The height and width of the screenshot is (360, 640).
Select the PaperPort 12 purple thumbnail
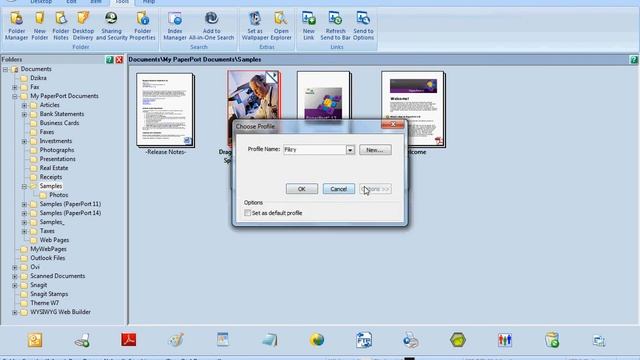click(x=324, y=96)
